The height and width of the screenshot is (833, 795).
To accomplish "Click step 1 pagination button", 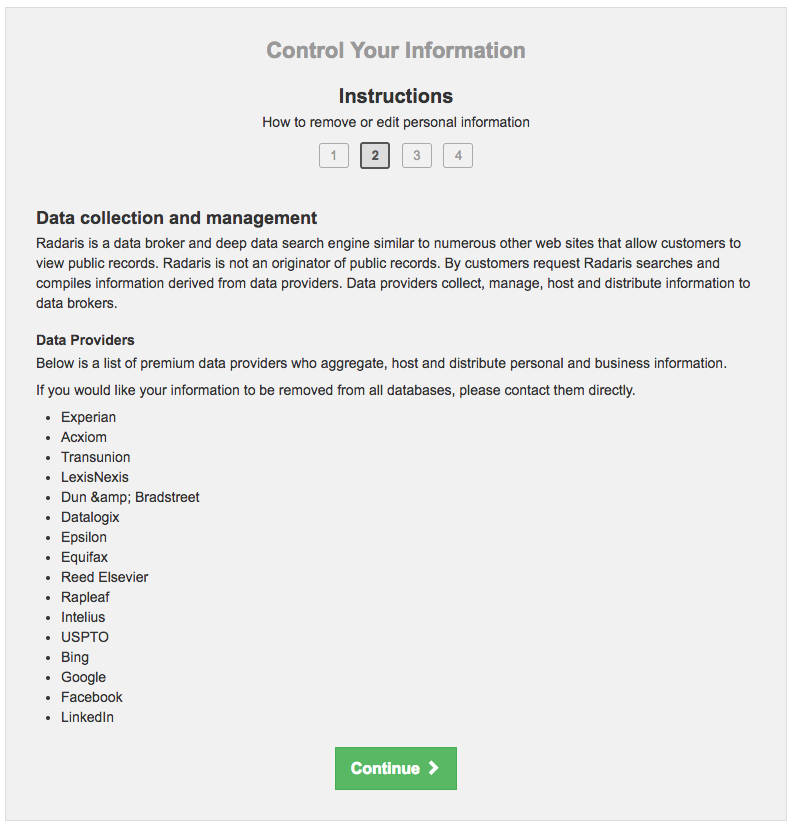I will (x=334, y=155).
